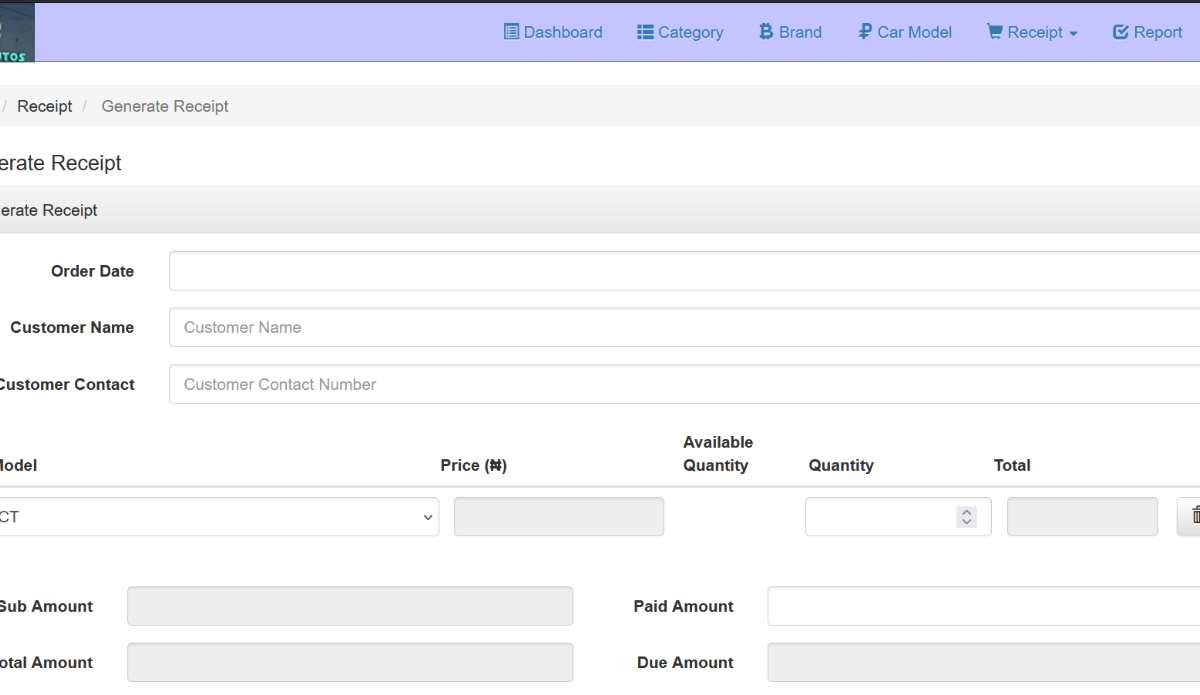Click the Report checkmark icon
Viewport: 1200px width, 695px height.
pyautogui.click(x=1121, y=32)
